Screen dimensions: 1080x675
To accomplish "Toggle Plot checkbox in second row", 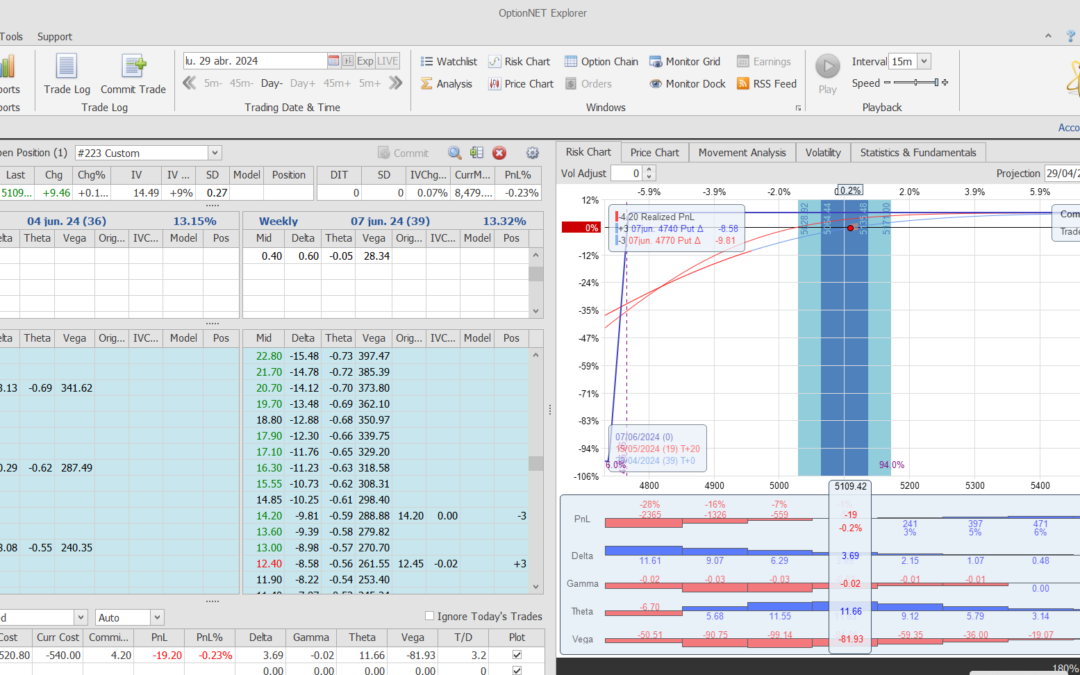I will 516,670.
